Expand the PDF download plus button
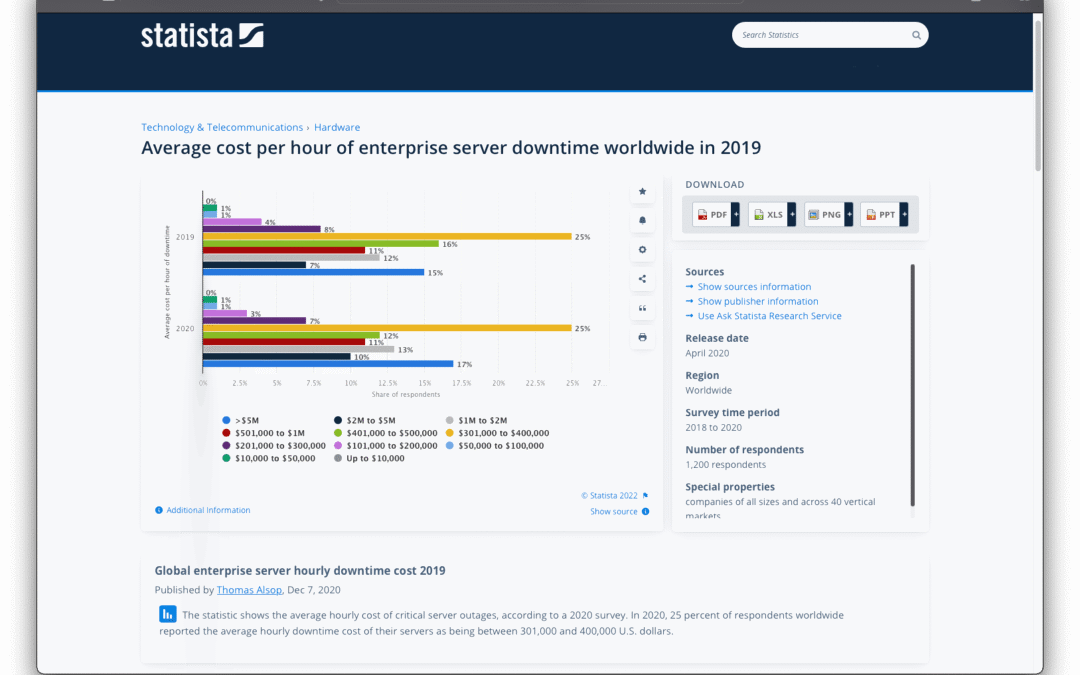1080x675 pixels. [735, 215]
